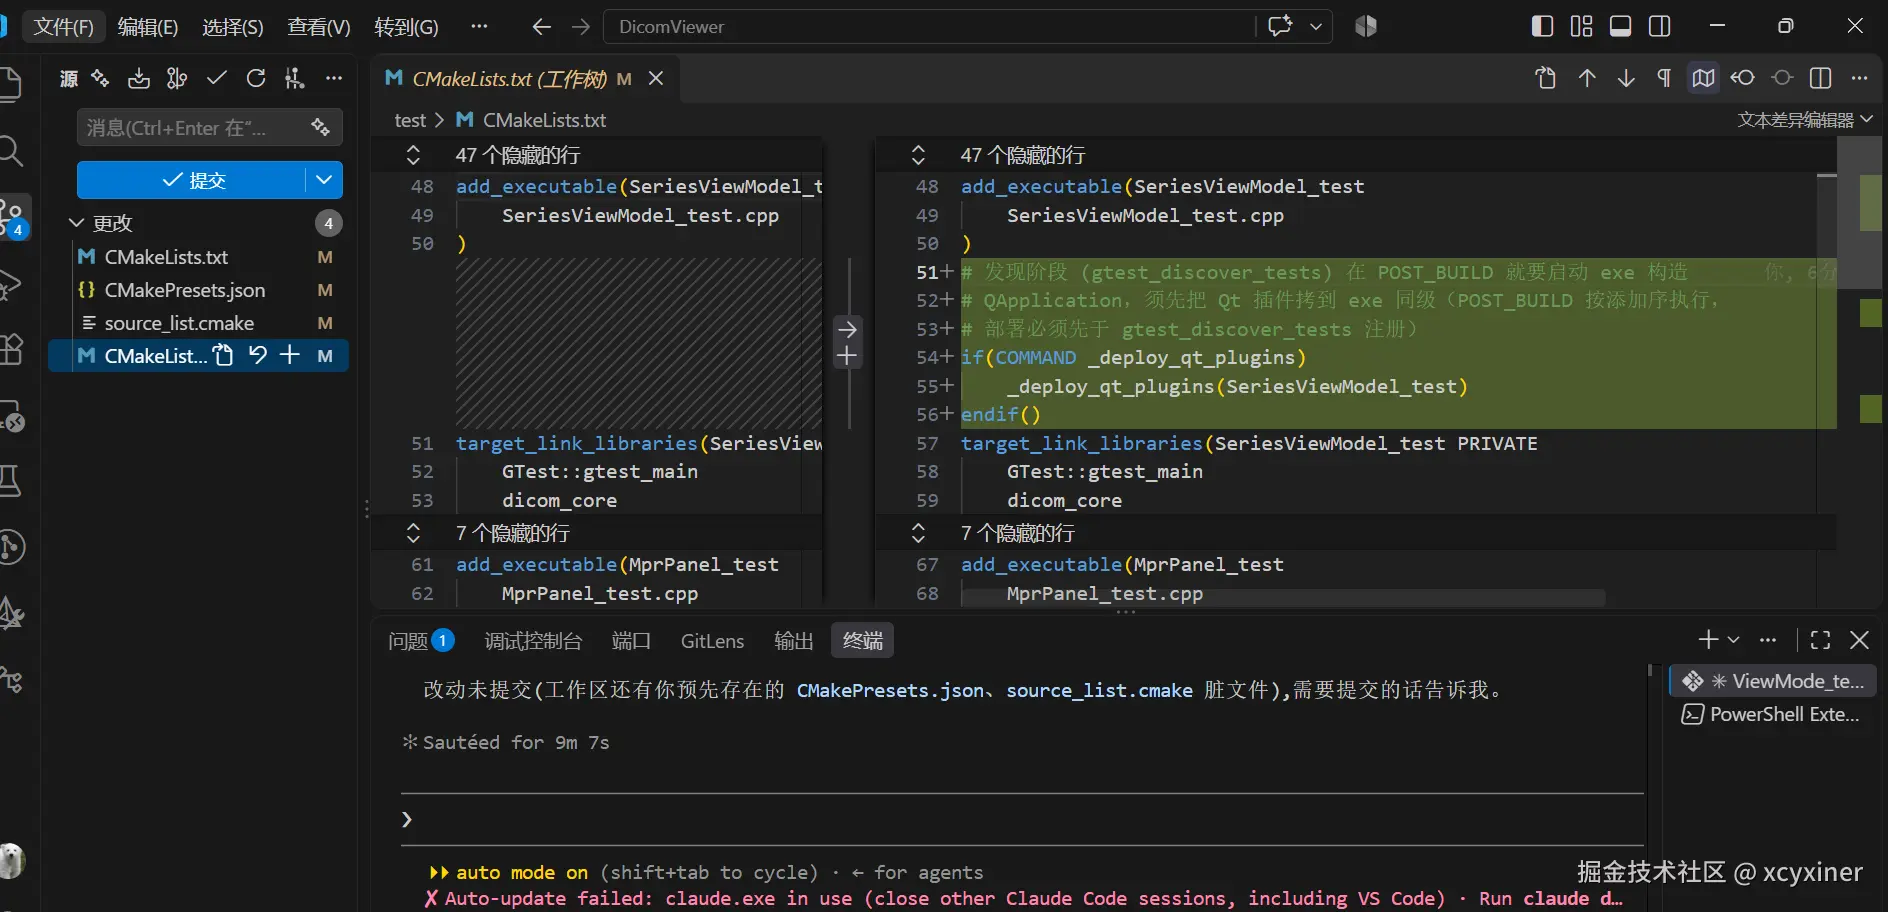The width and height of the screenshot is (1888, 912).
Task: Go to previous change with up arrow in diff toolbar
Action: [1587, 78]
